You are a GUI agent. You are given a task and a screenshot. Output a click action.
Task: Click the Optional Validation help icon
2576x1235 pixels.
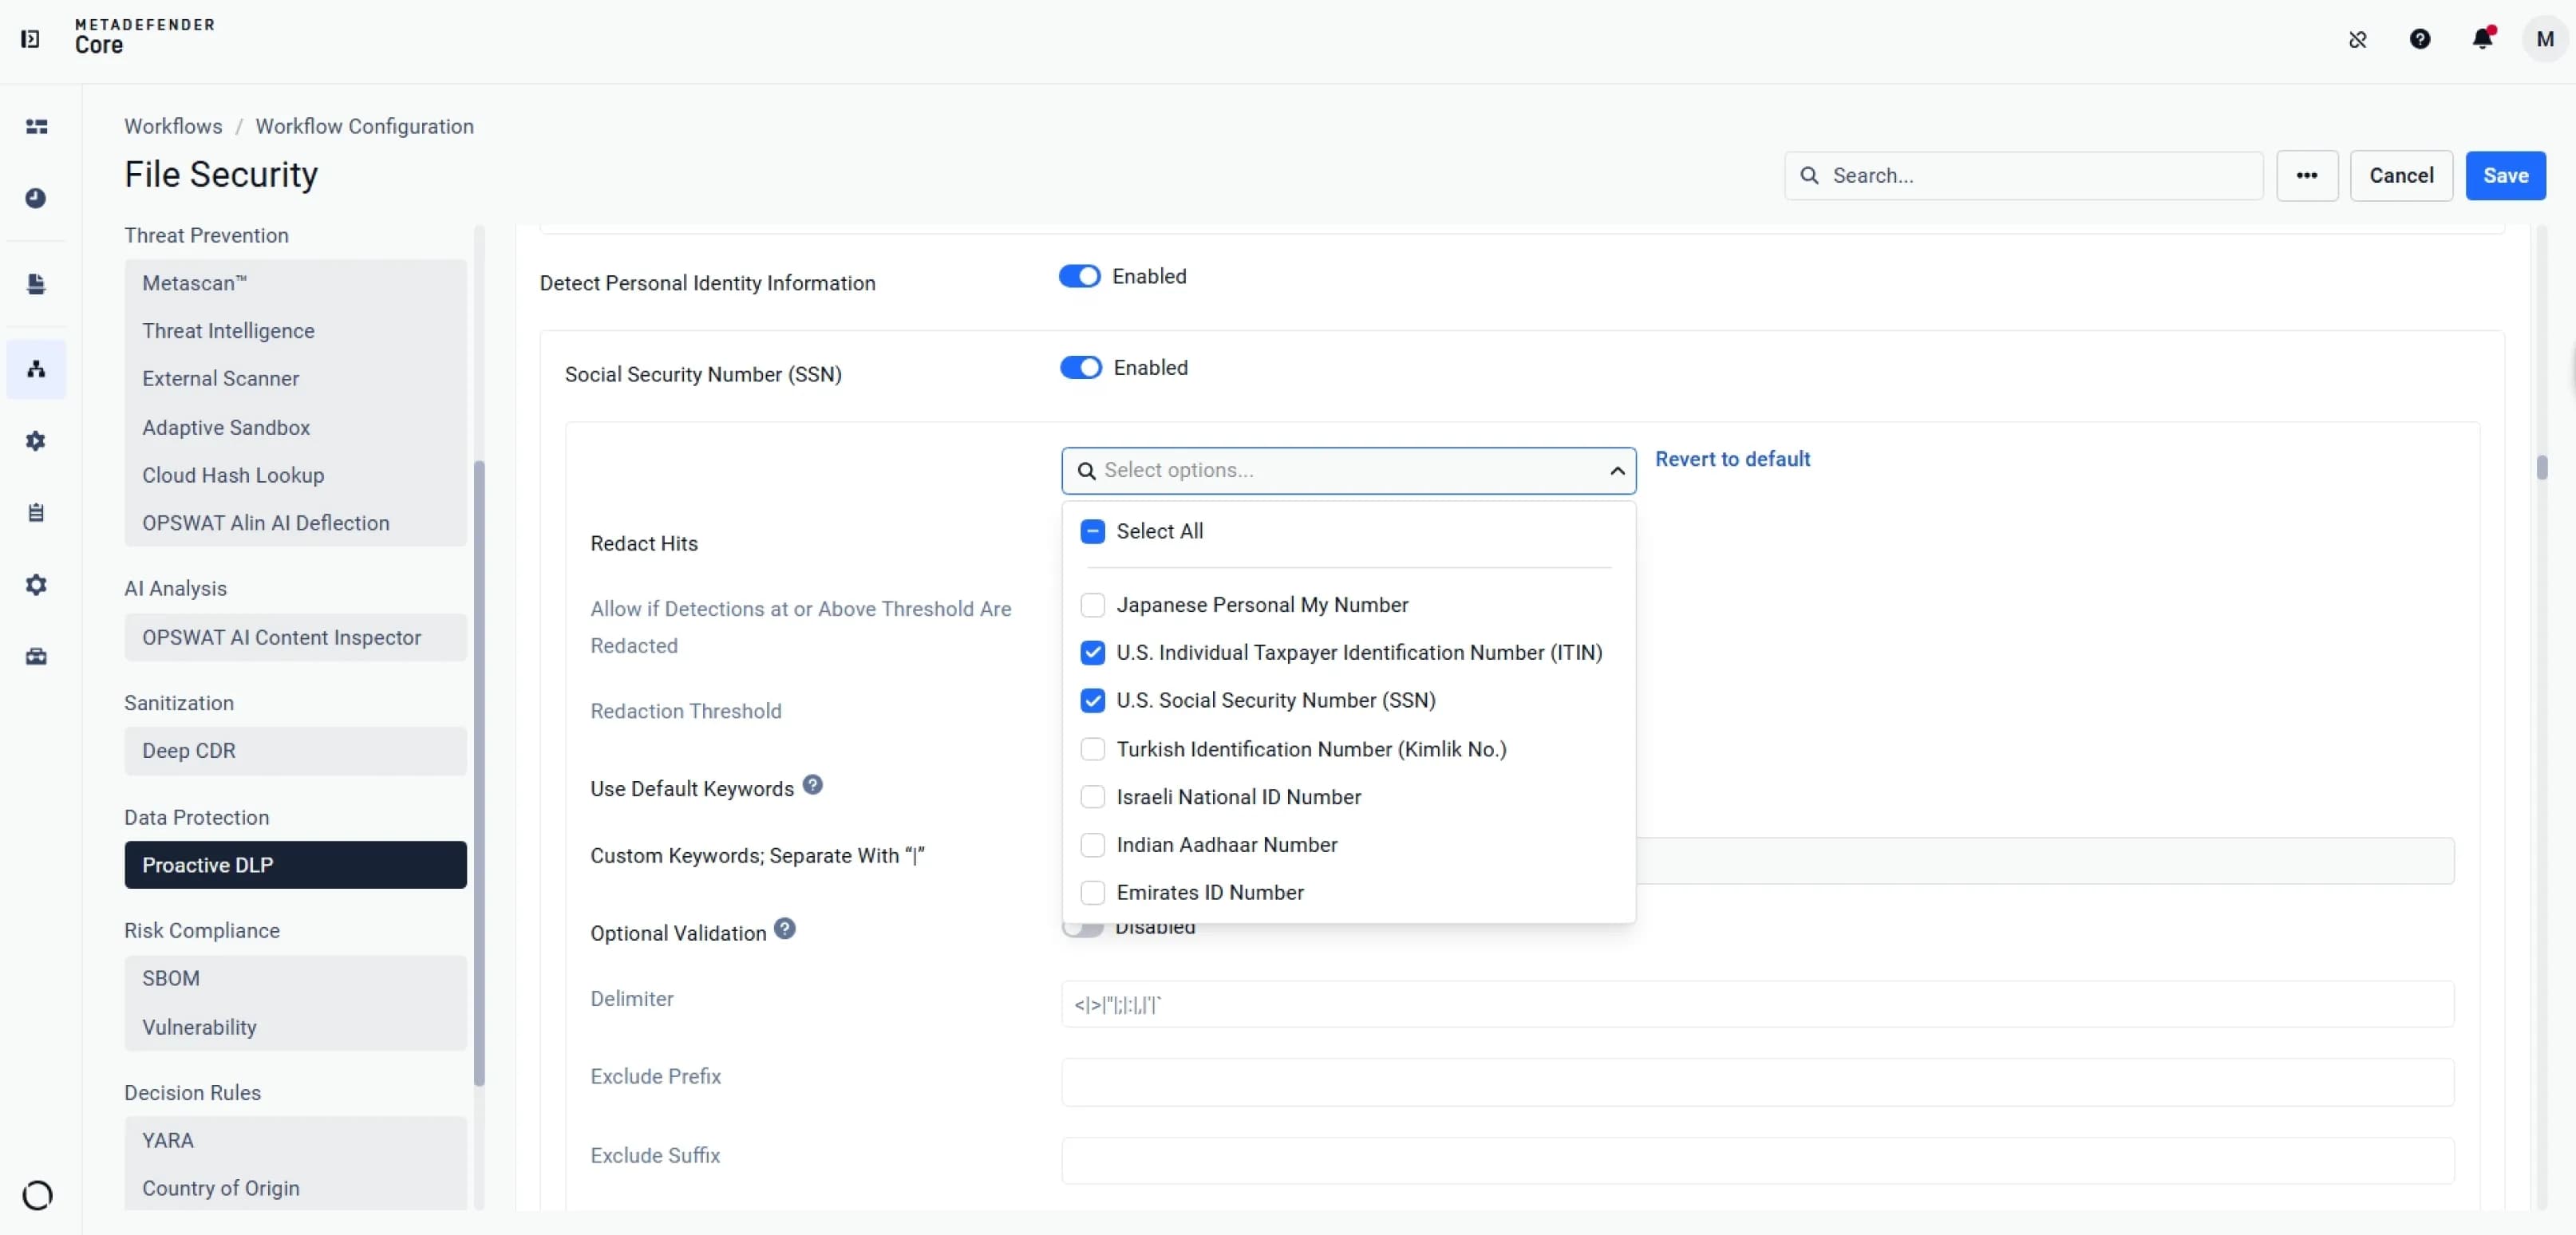coord(785,929)
